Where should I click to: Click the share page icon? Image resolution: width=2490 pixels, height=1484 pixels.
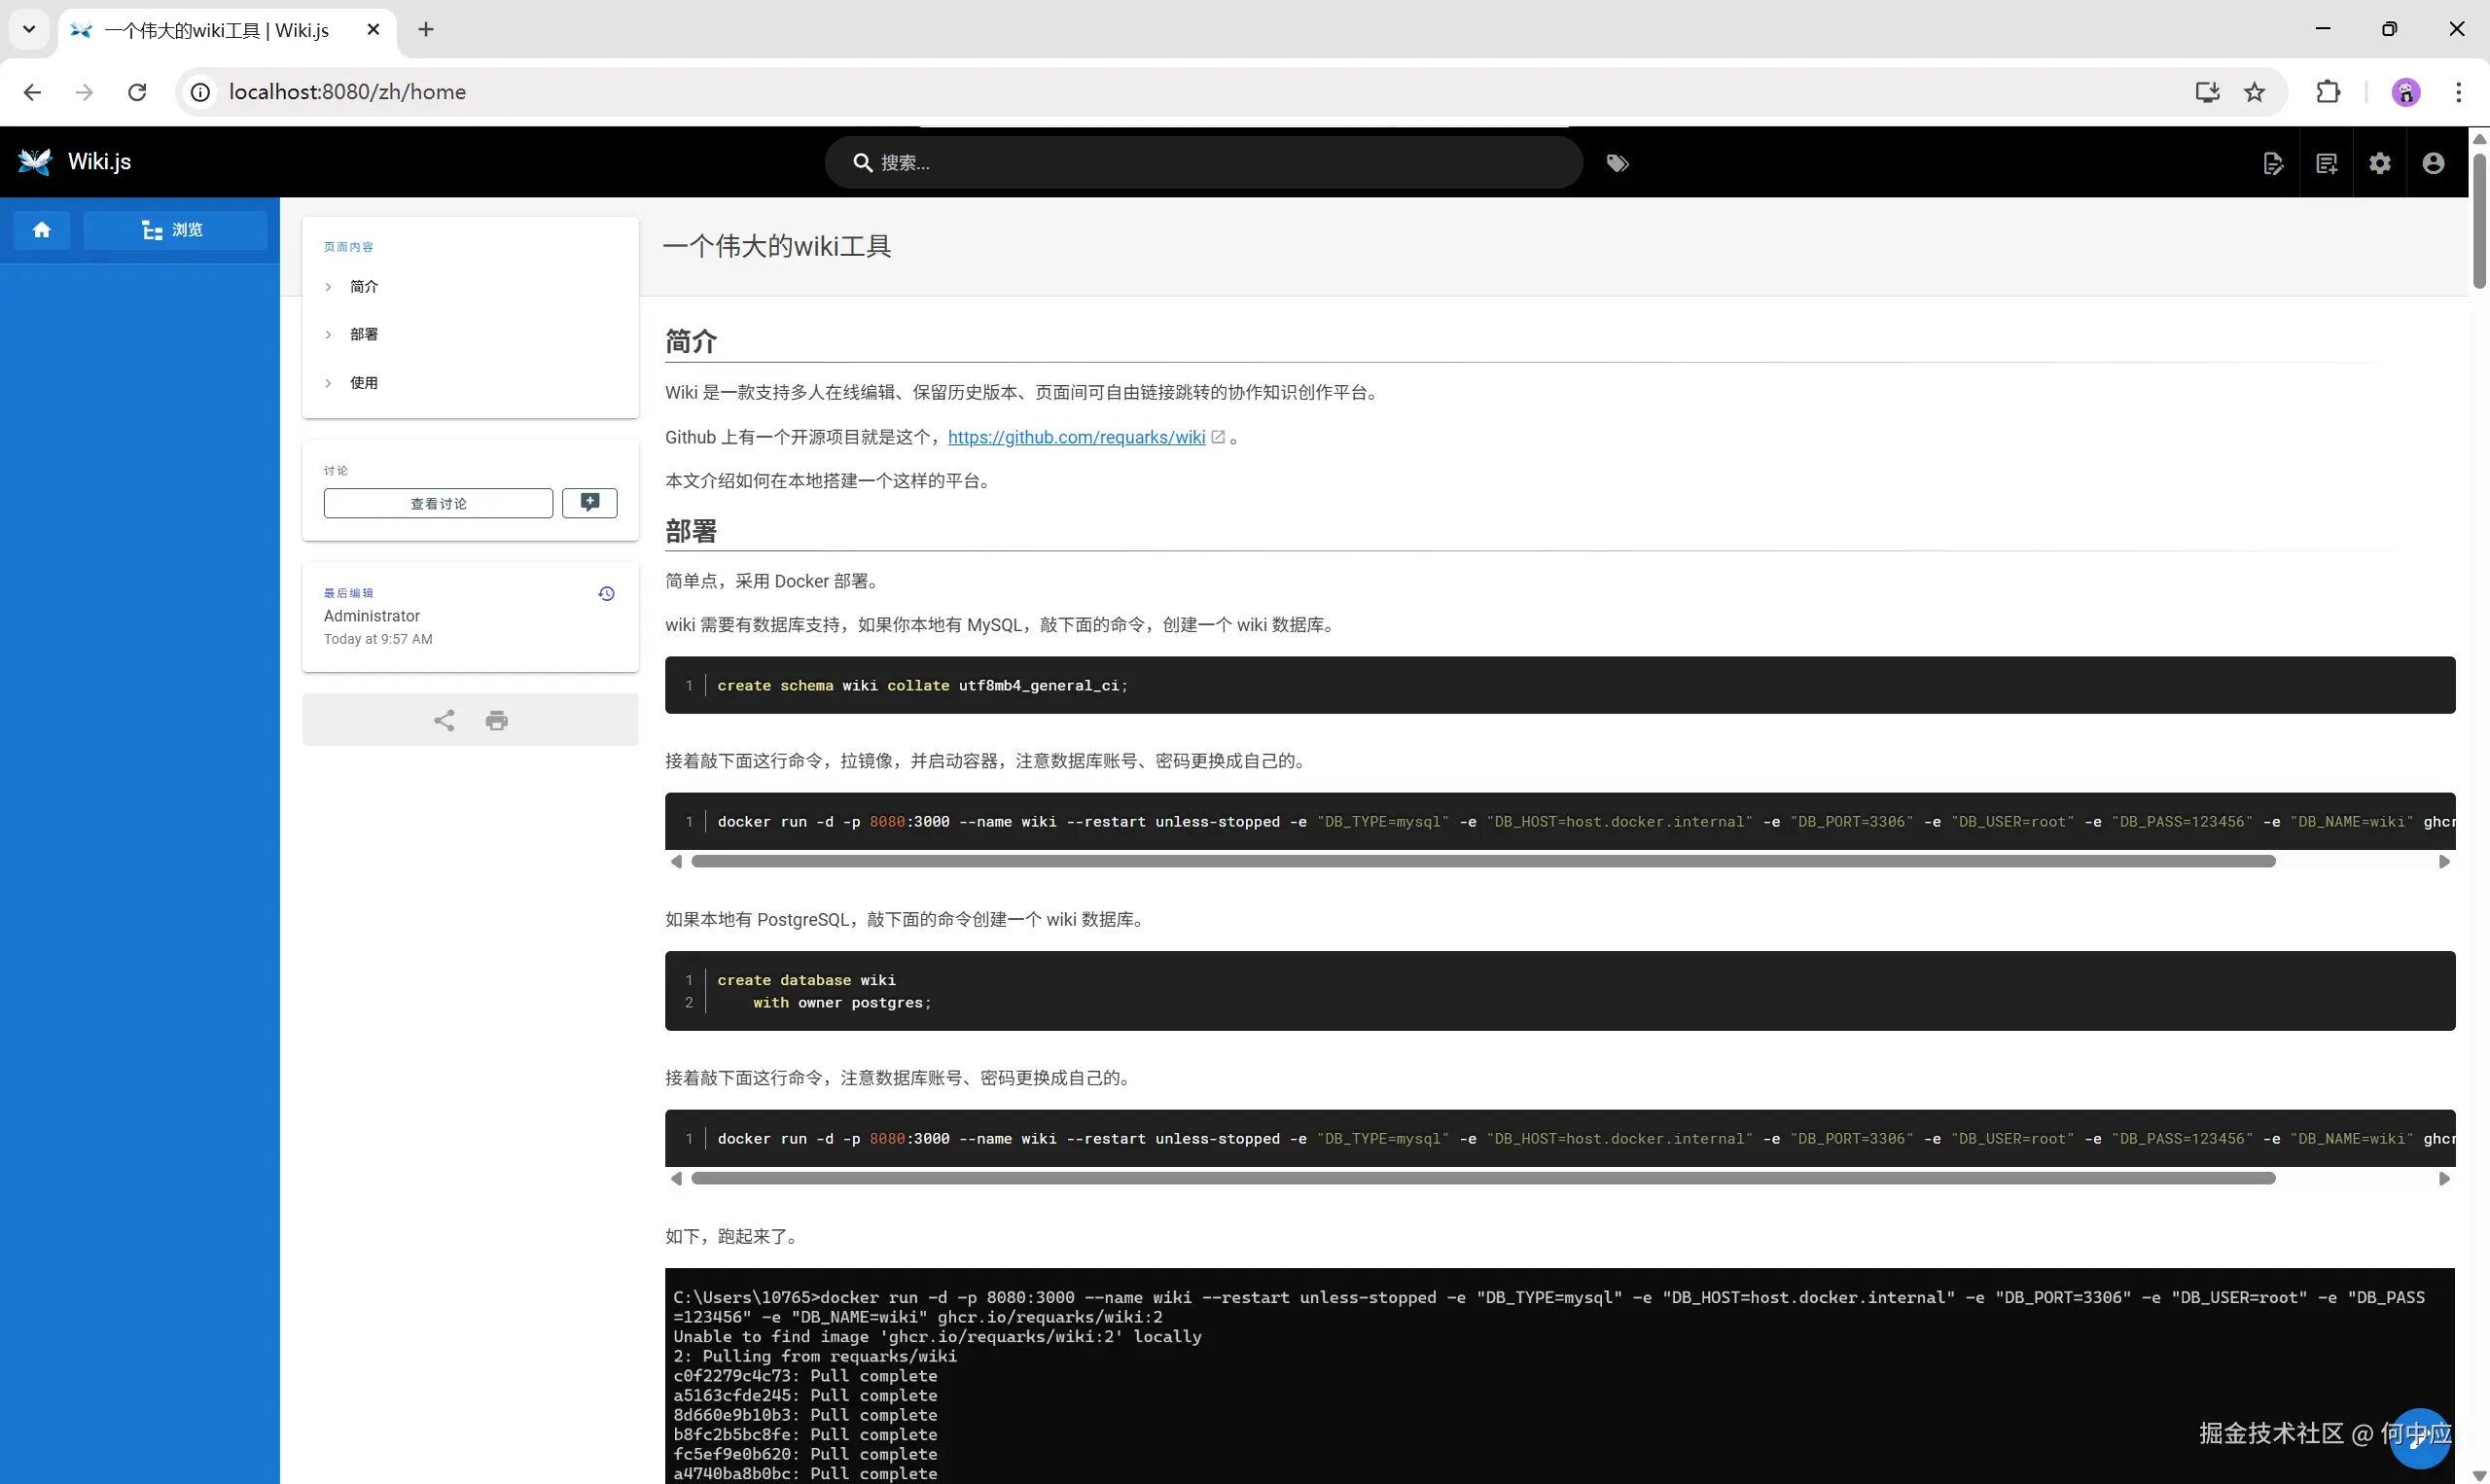coord(444,720)
